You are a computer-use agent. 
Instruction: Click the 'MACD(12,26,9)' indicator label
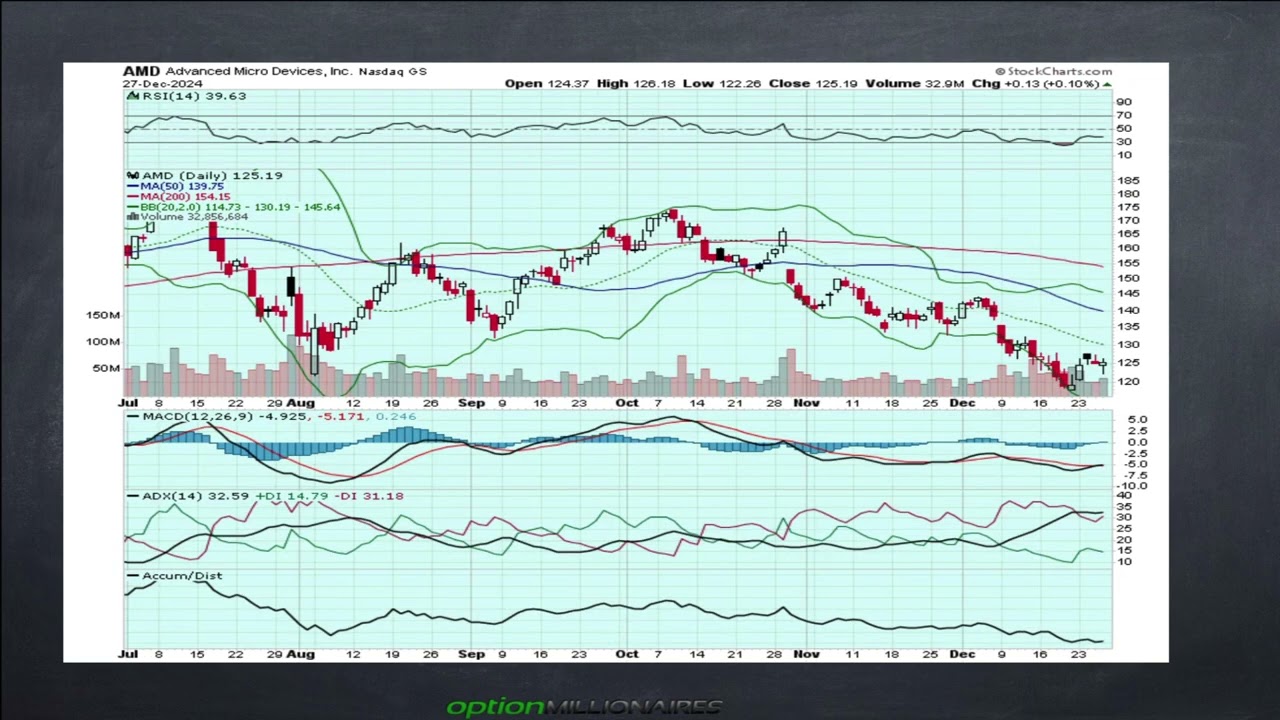click(197, 416)
